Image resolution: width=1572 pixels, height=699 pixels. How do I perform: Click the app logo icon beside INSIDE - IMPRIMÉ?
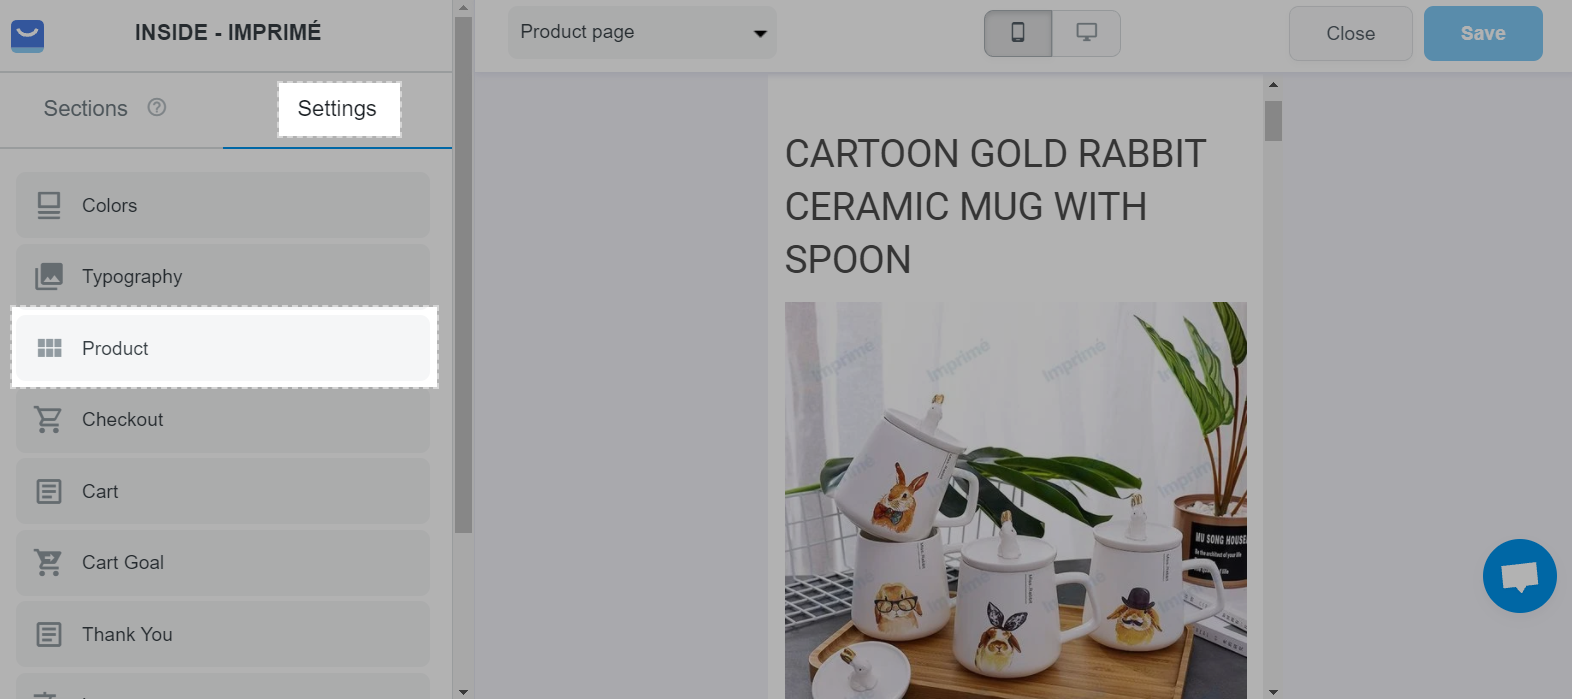pos(27,35)
